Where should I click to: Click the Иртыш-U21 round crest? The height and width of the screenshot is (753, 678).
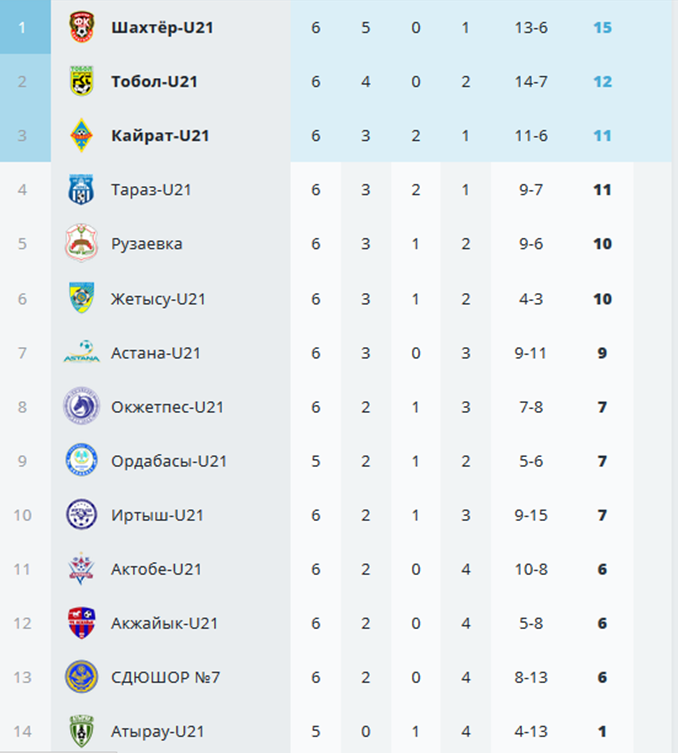pos(81,514)
